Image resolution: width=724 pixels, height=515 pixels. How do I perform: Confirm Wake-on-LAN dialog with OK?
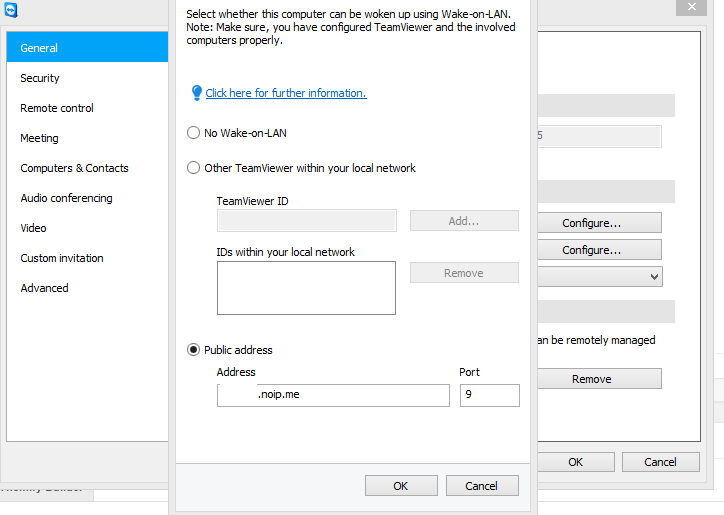pos(401,485)
